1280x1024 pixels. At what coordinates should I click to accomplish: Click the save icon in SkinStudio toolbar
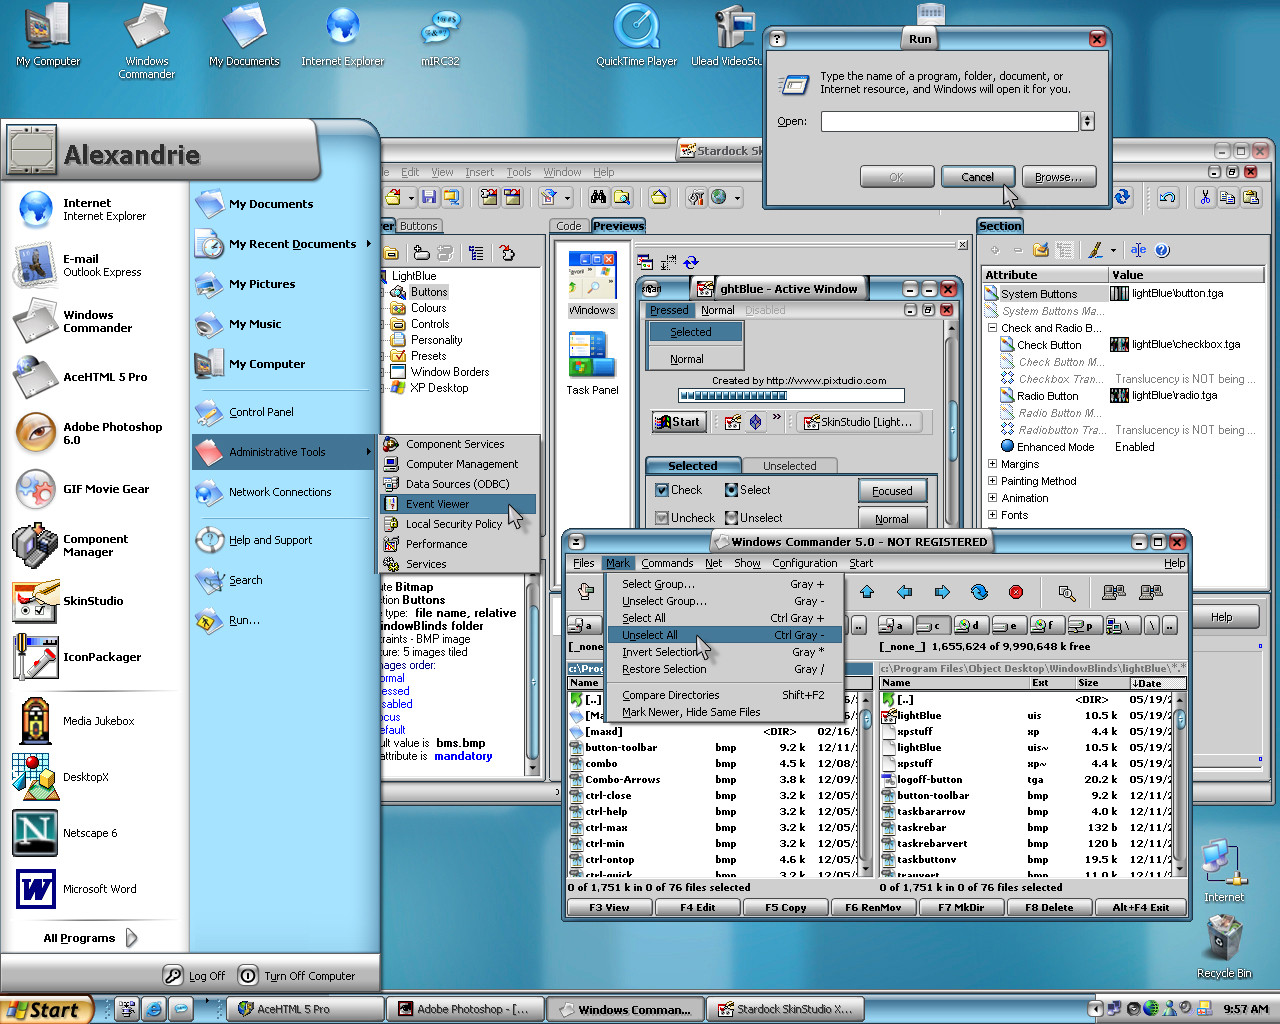(x=429, y=197)
